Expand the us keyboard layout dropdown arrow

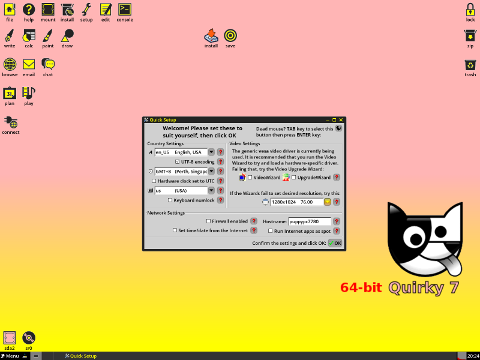tap(211, 190)
